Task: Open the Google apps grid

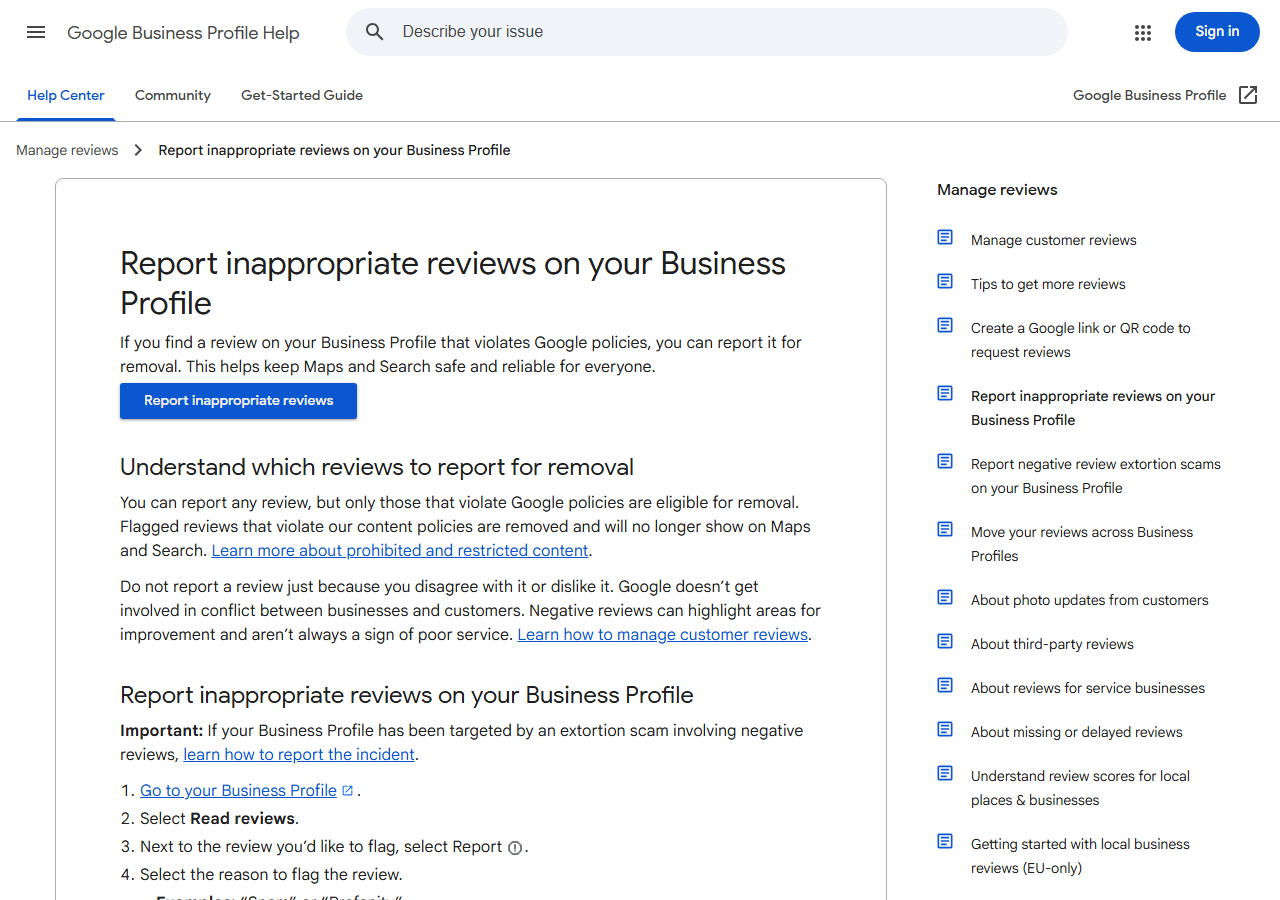Action: [x=1143, y=32]
